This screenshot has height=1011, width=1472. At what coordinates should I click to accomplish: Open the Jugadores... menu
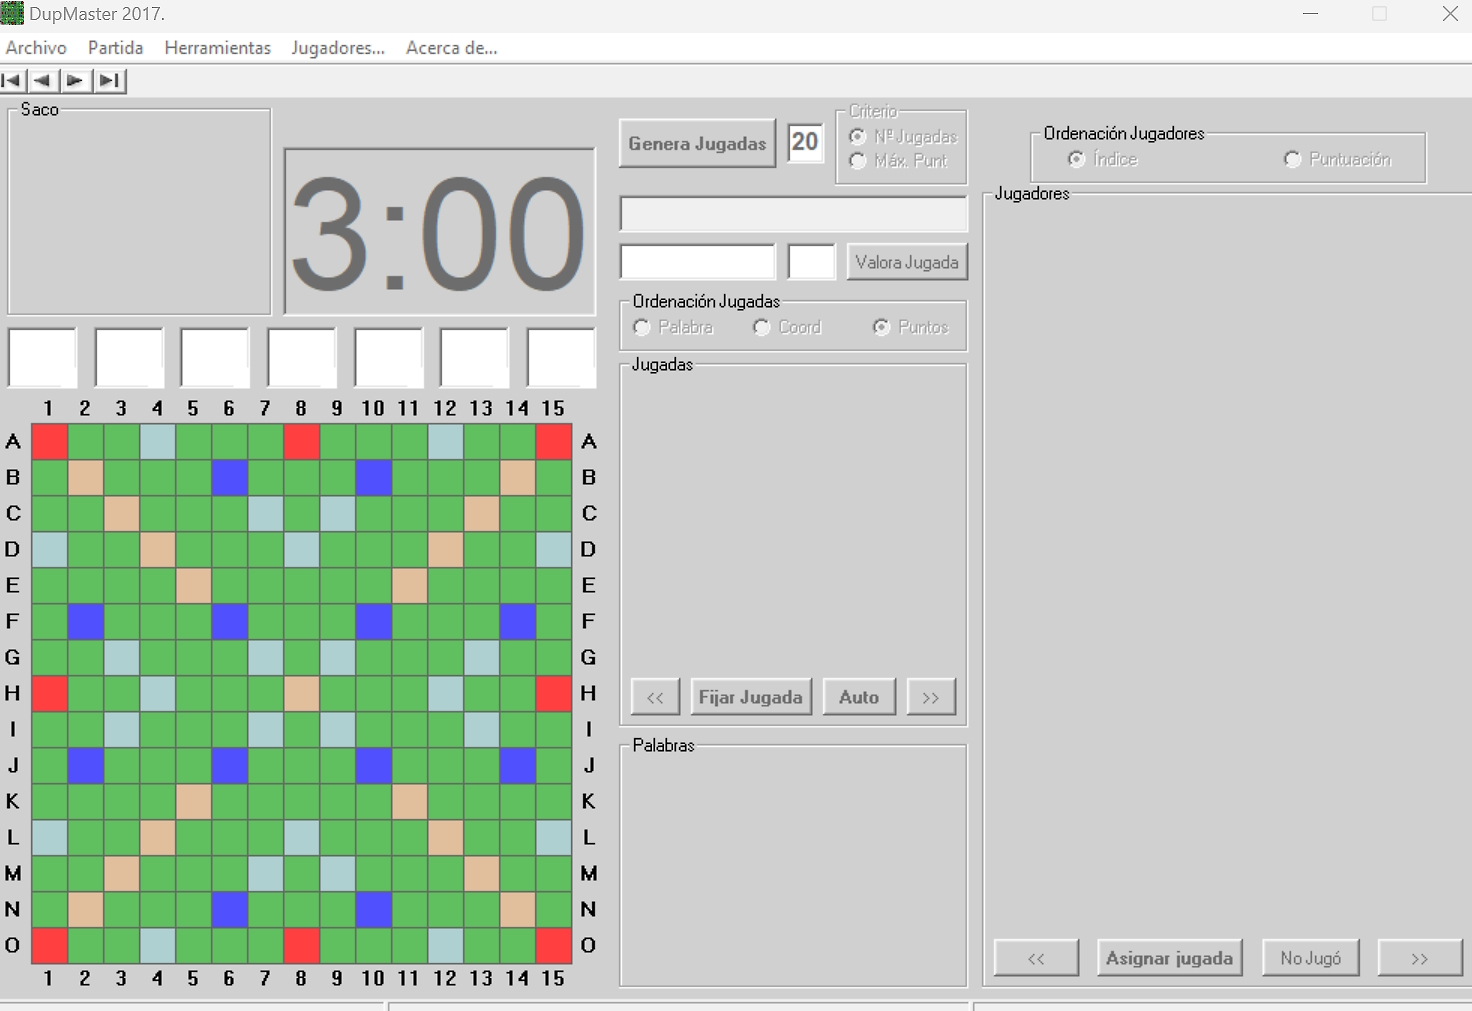(x=338, y=48)
